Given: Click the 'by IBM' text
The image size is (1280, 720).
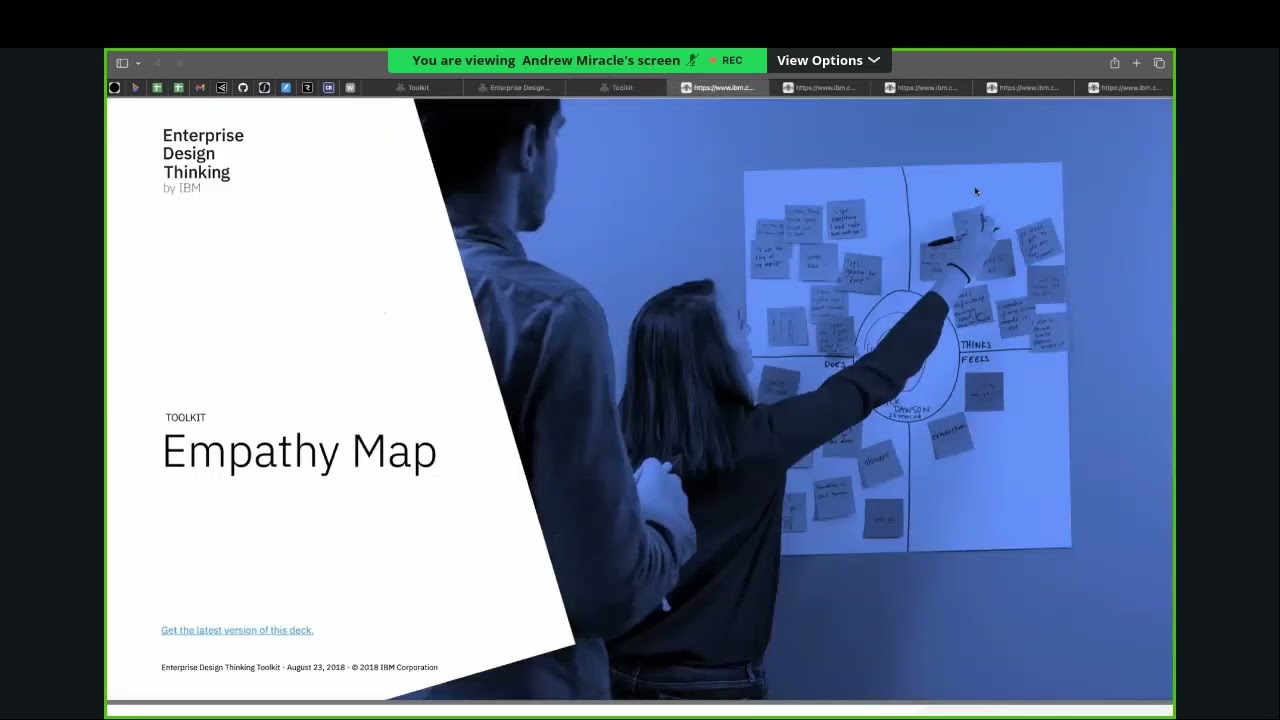Looking at the screenshot, I should pos(182,188).
